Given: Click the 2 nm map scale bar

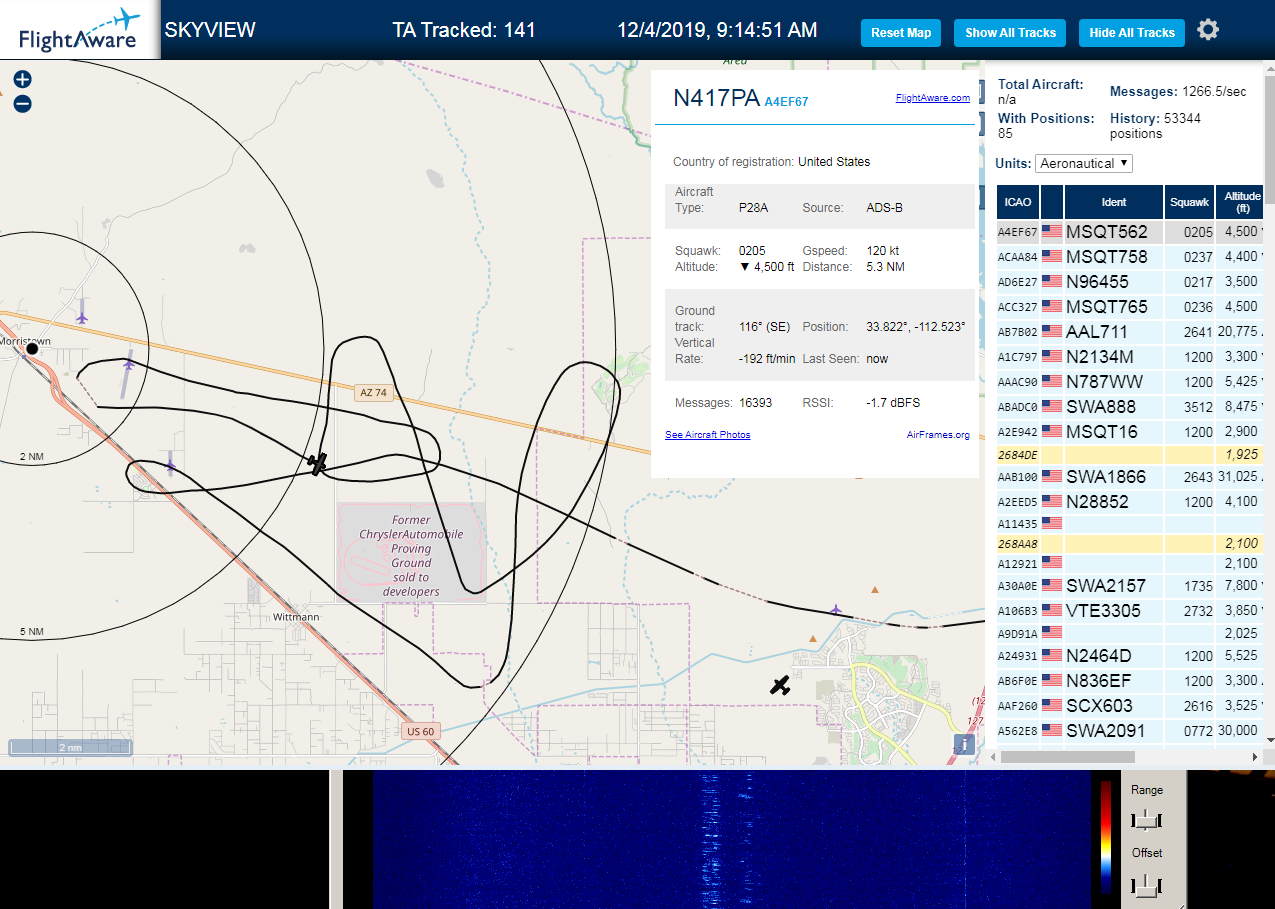Looking at the screenshot, I should tap(70, 747).
